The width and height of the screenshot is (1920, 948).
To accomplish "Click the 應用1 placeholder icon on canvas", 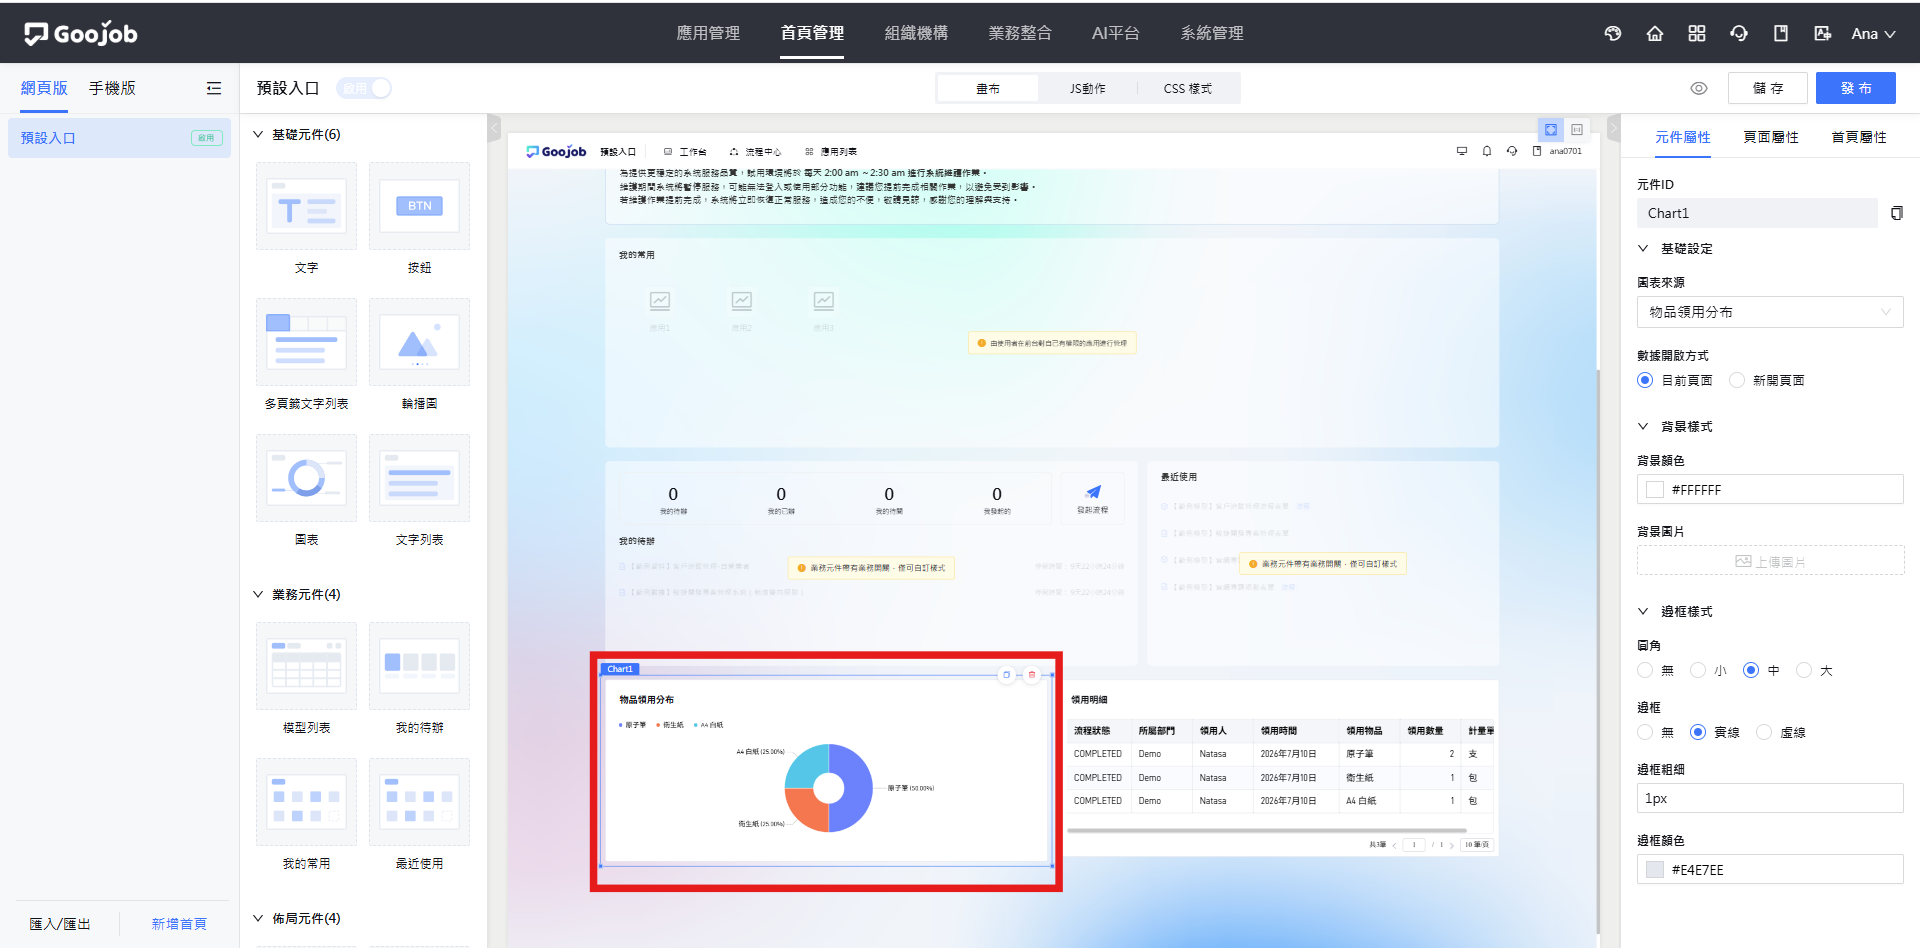I will click(x=660, y=301).
